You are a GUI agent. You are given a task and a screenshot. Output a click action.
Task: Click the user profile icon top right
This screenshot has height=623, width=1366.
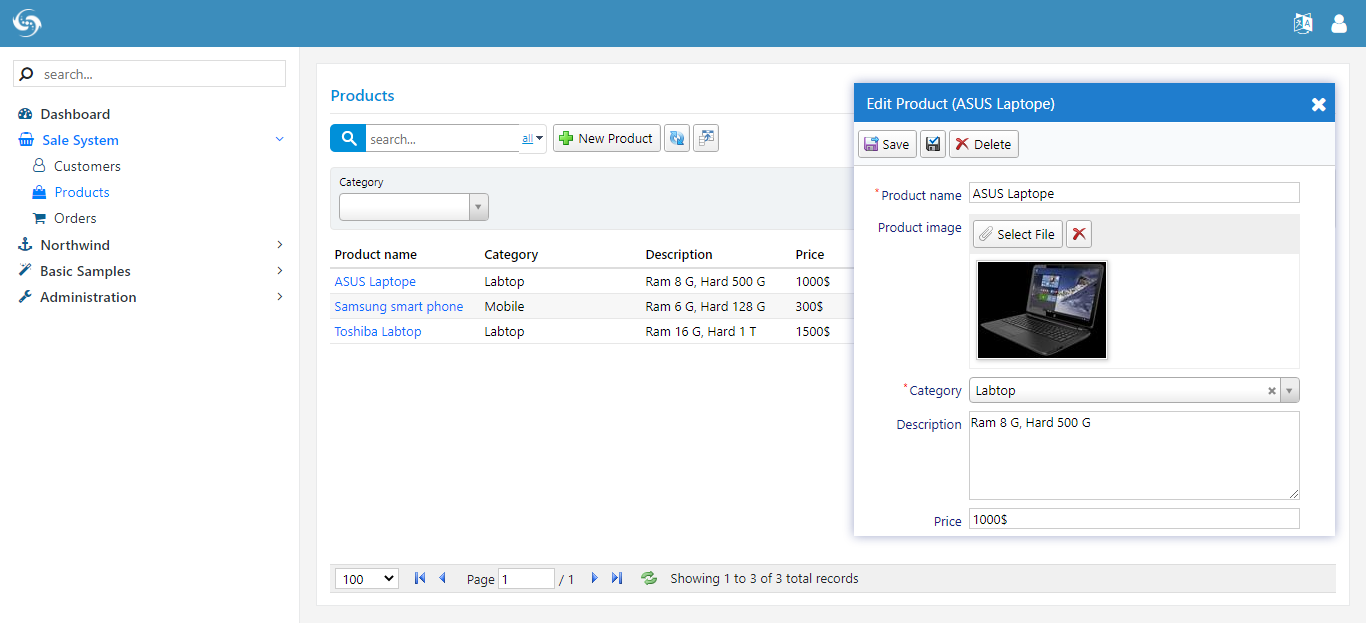click(x=1339, y=22)
